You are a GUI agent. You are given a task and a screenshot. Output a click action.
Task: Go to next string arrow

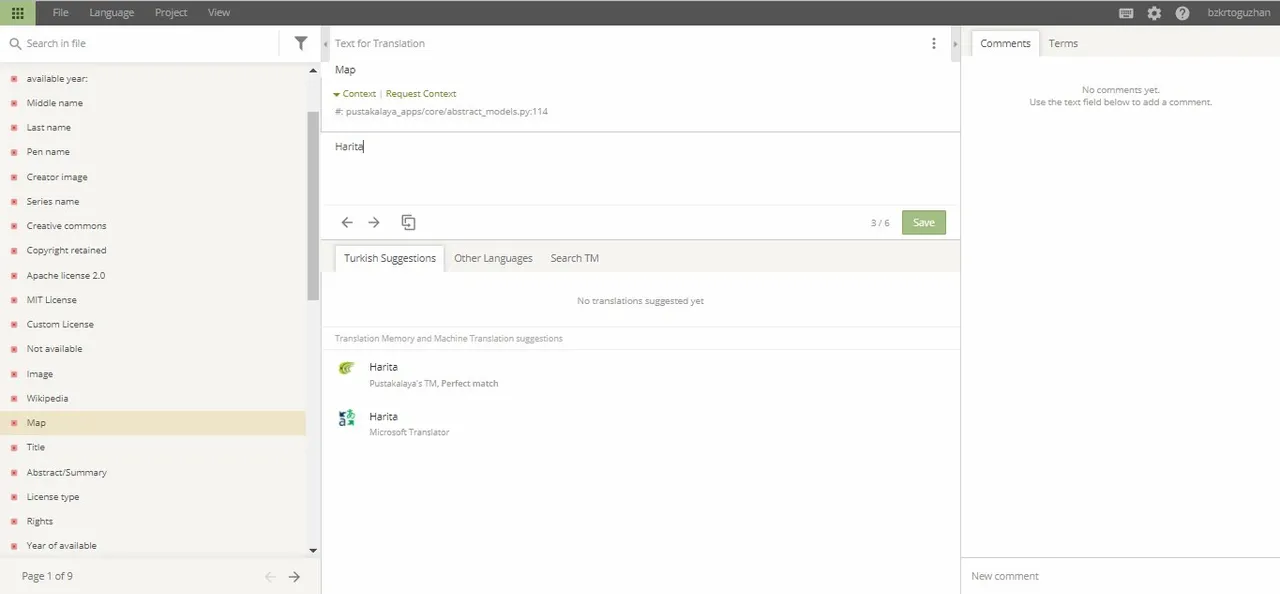374,222
